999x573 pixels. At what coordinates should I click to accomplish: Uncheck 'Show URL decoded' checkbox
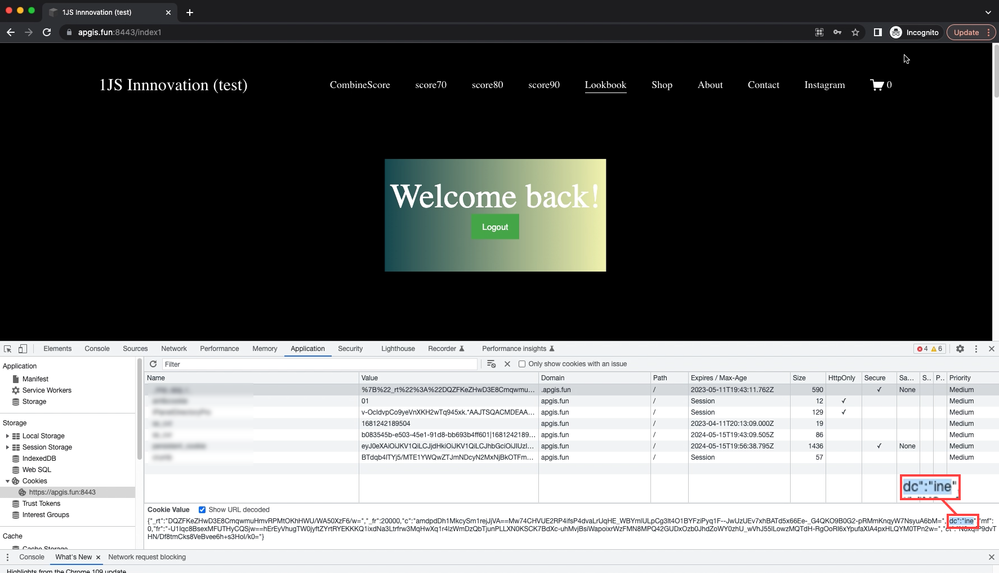203,510
